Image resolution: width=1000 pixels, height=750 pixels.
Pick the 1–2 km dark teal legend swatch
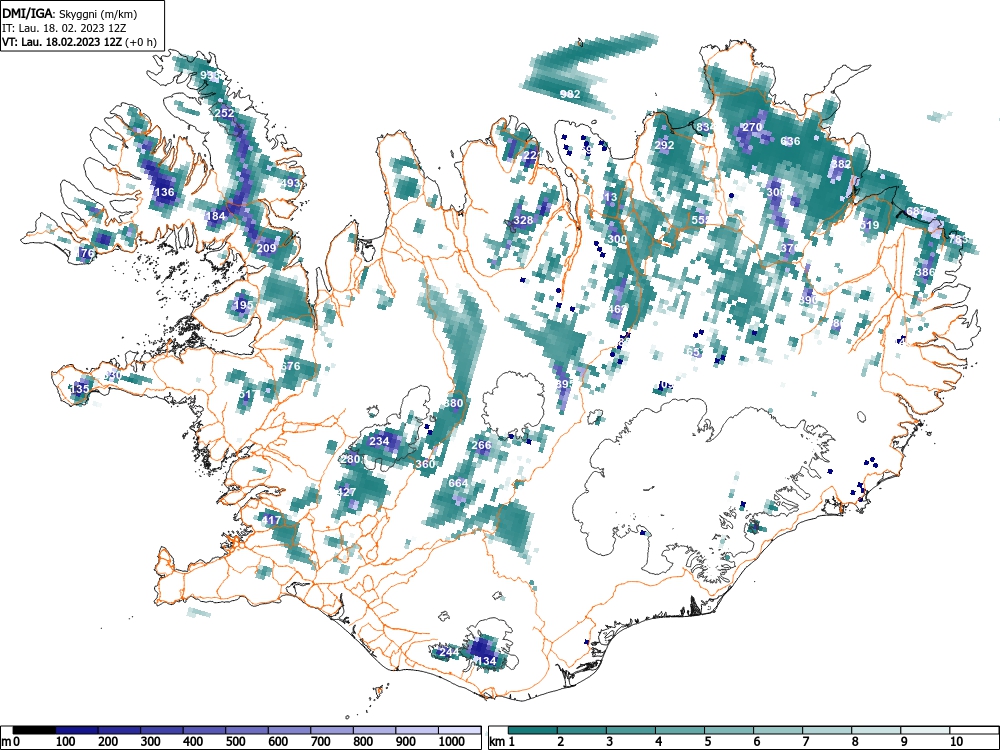tap(533, 730)
